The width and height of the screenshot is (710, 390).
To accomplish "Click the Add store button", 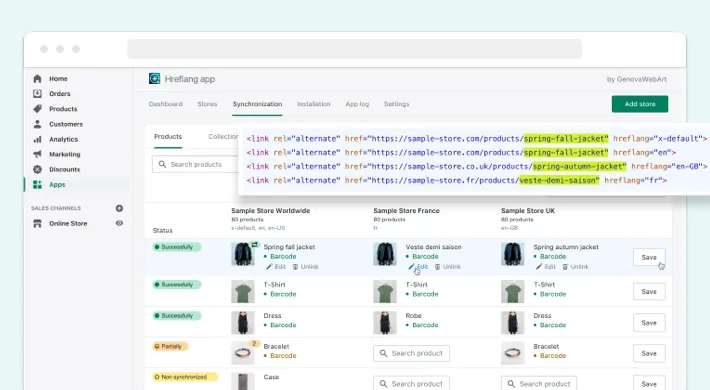I will click(x=640, y=104).
